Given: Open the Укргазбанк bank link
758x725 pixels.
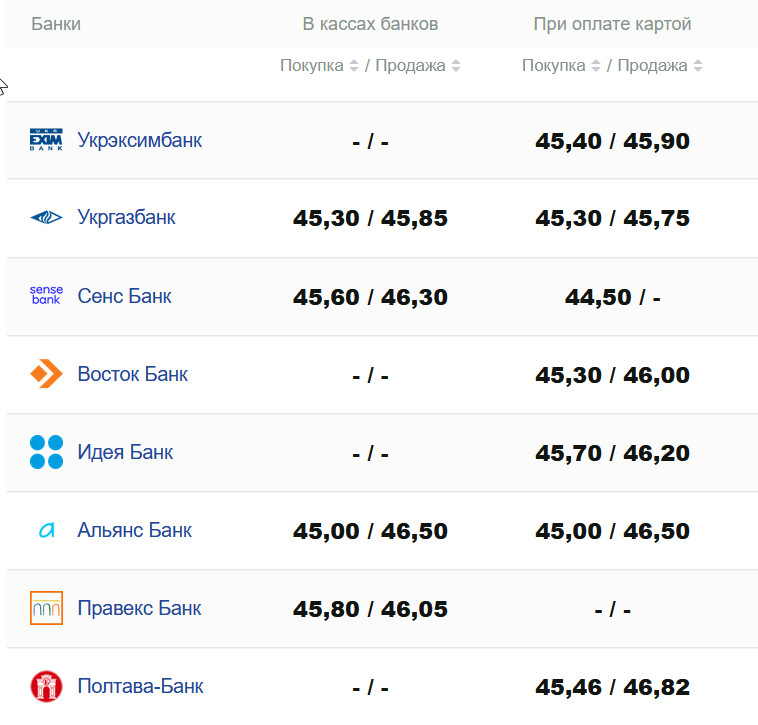Looking at the screenshot, I should click(x=126, y=217).
